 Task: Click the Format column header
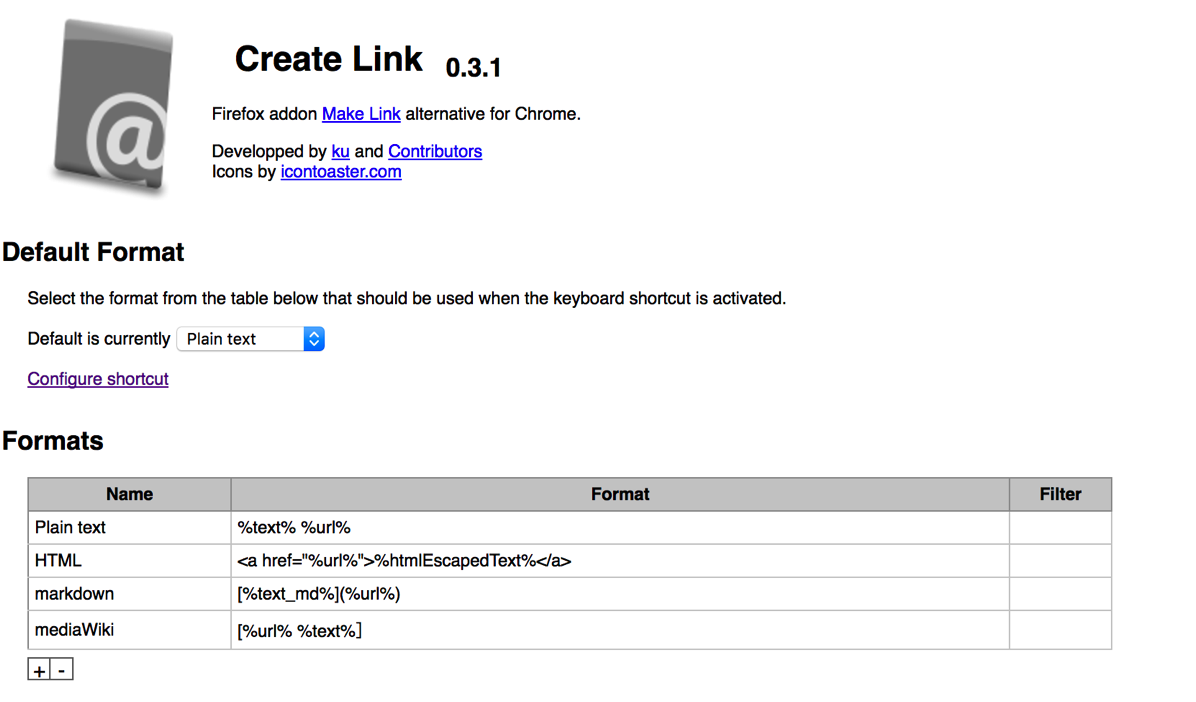point(619,494)
